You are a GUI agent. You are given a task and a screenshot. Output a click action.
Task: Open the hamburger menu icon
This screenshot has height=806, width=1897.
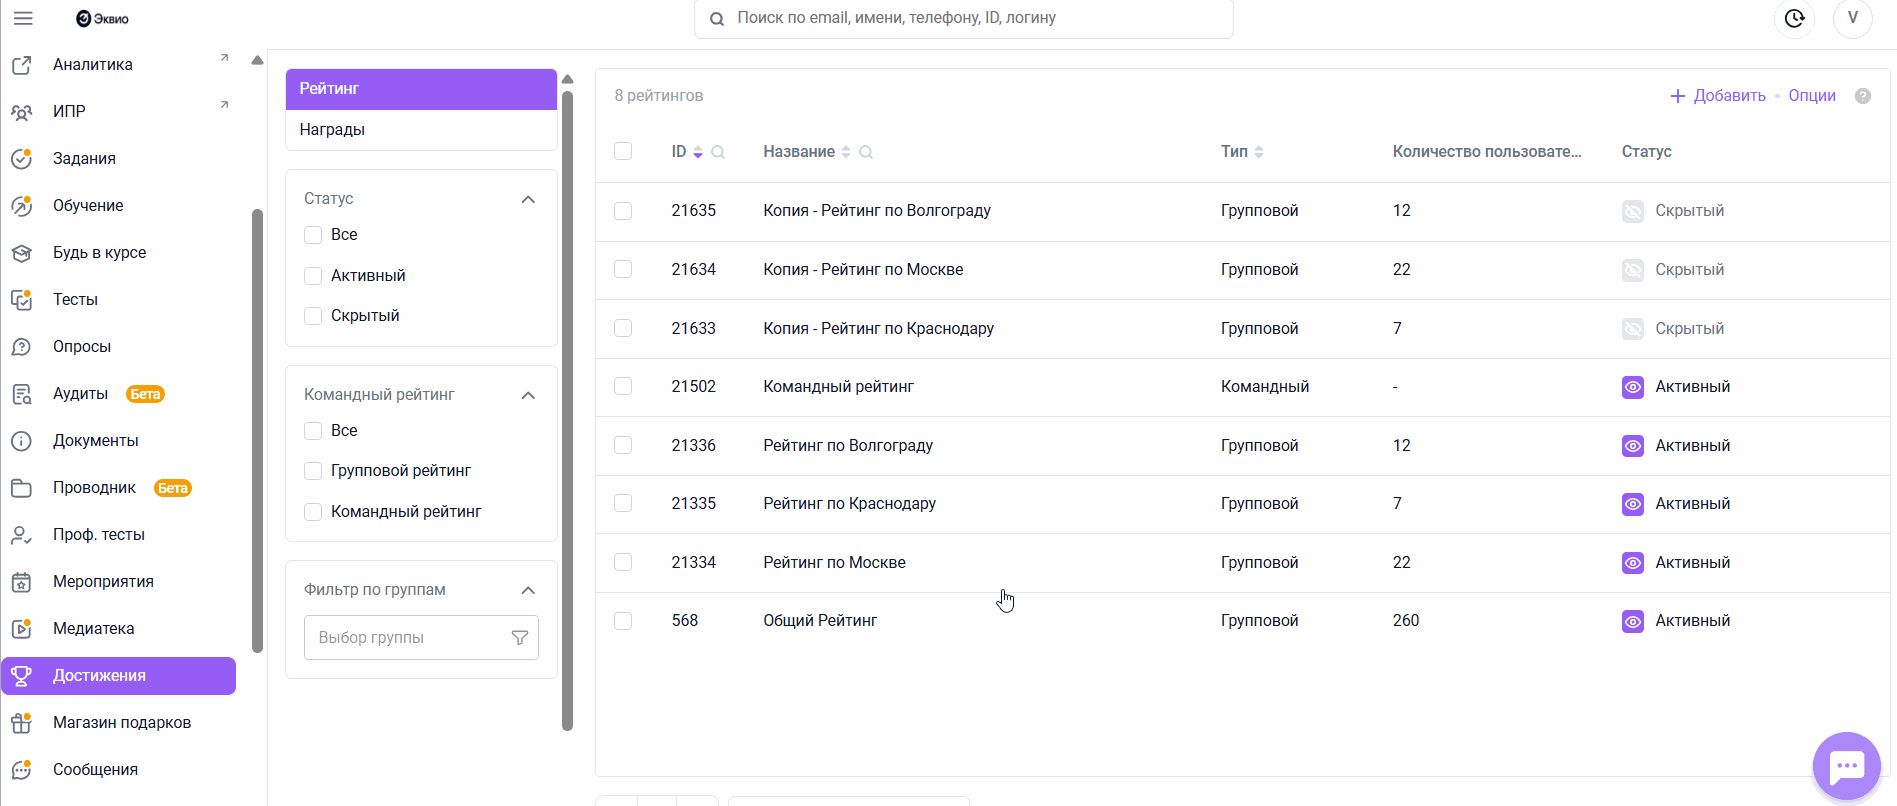pos(23,18)
